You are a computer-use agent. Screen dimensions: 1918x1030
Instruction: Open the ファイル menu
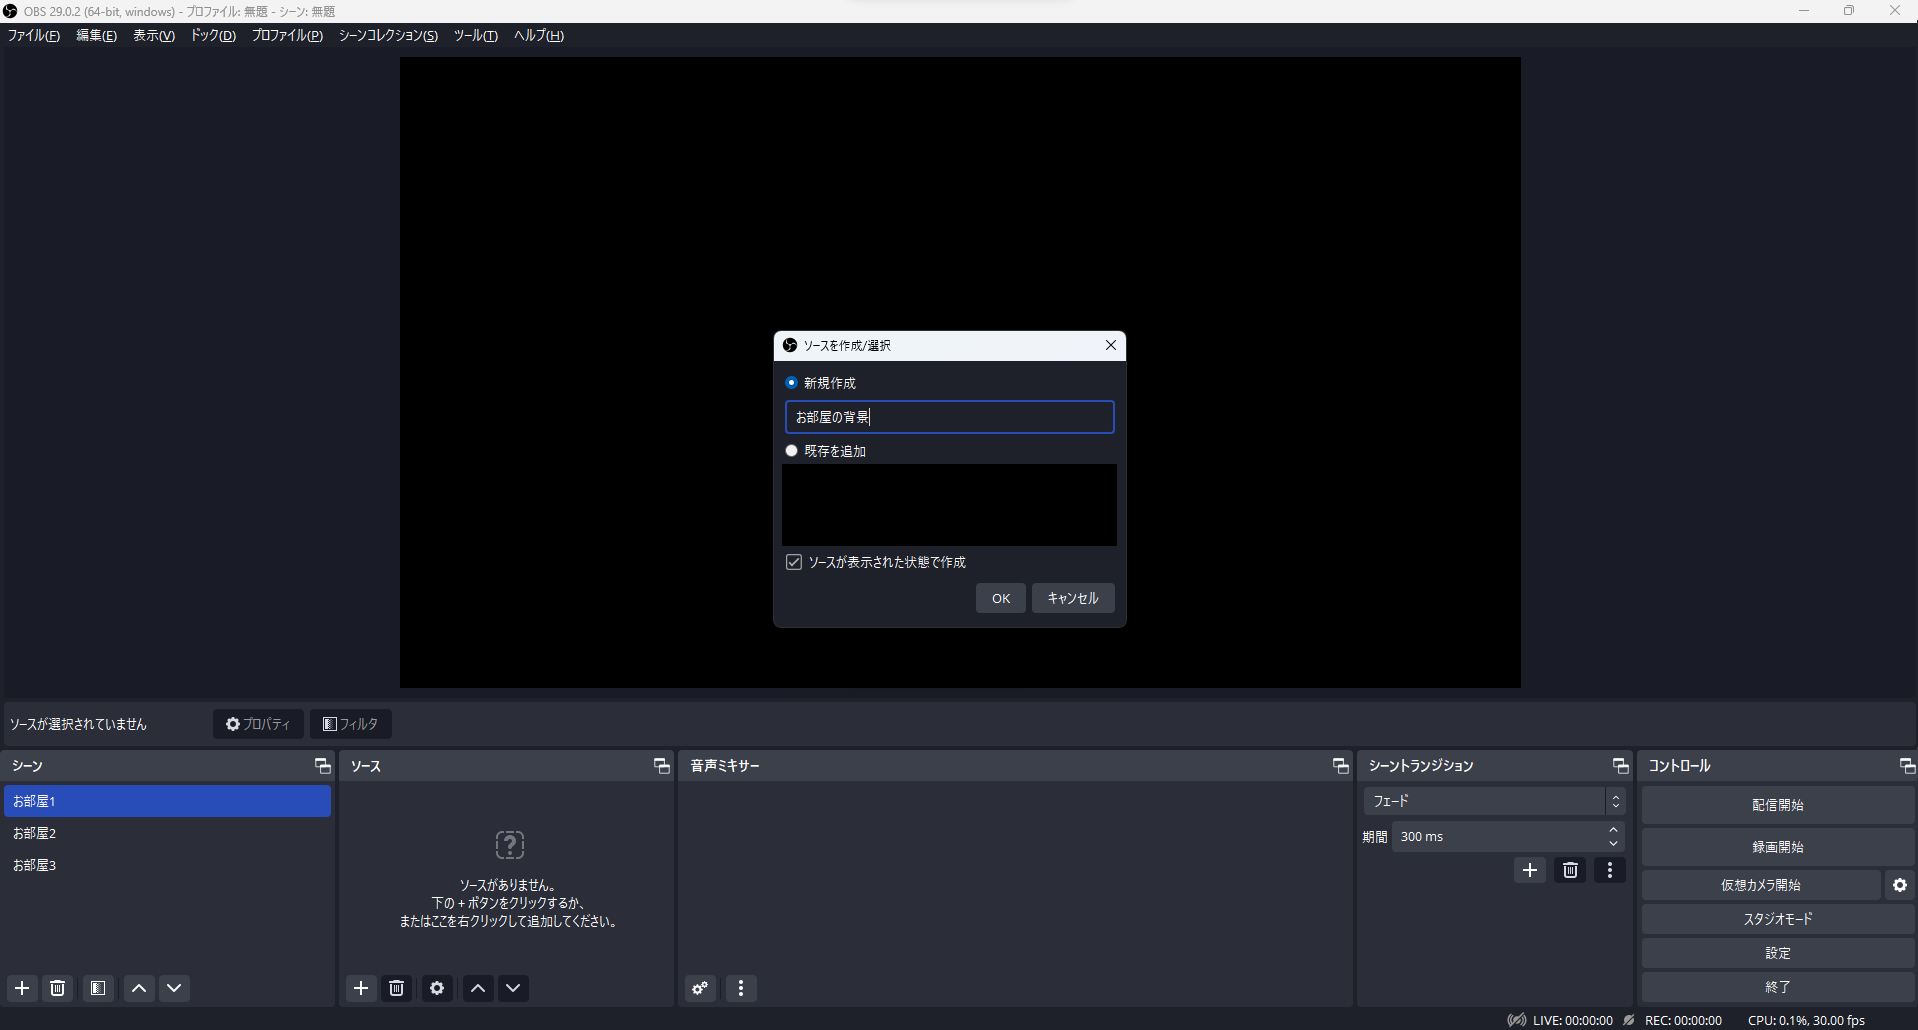(x=34, y=35)
